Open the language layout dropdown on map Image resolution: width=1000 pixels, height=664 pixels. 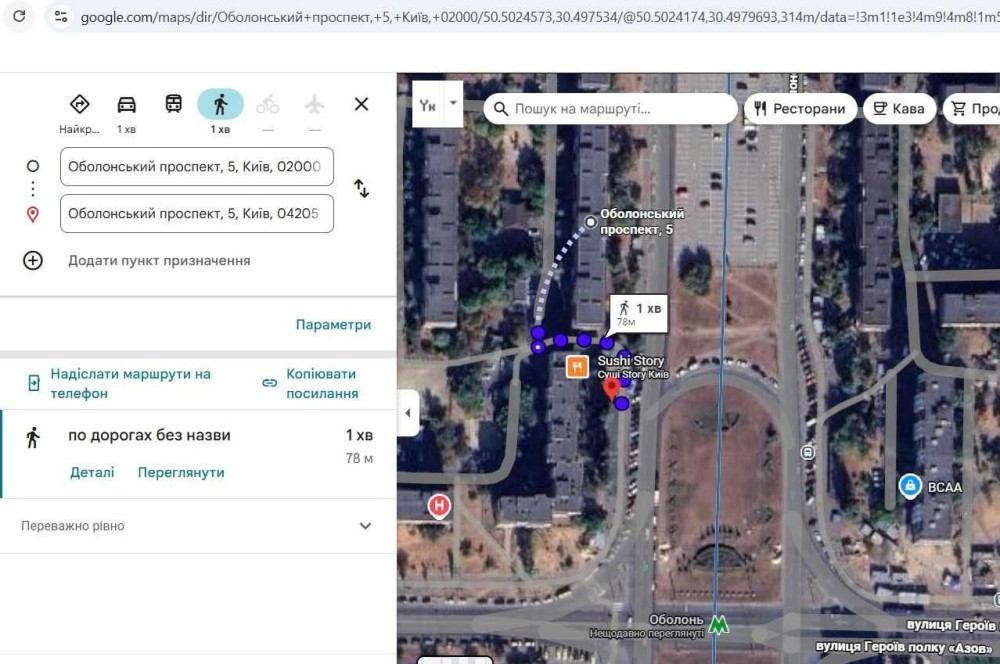(454, 104)
